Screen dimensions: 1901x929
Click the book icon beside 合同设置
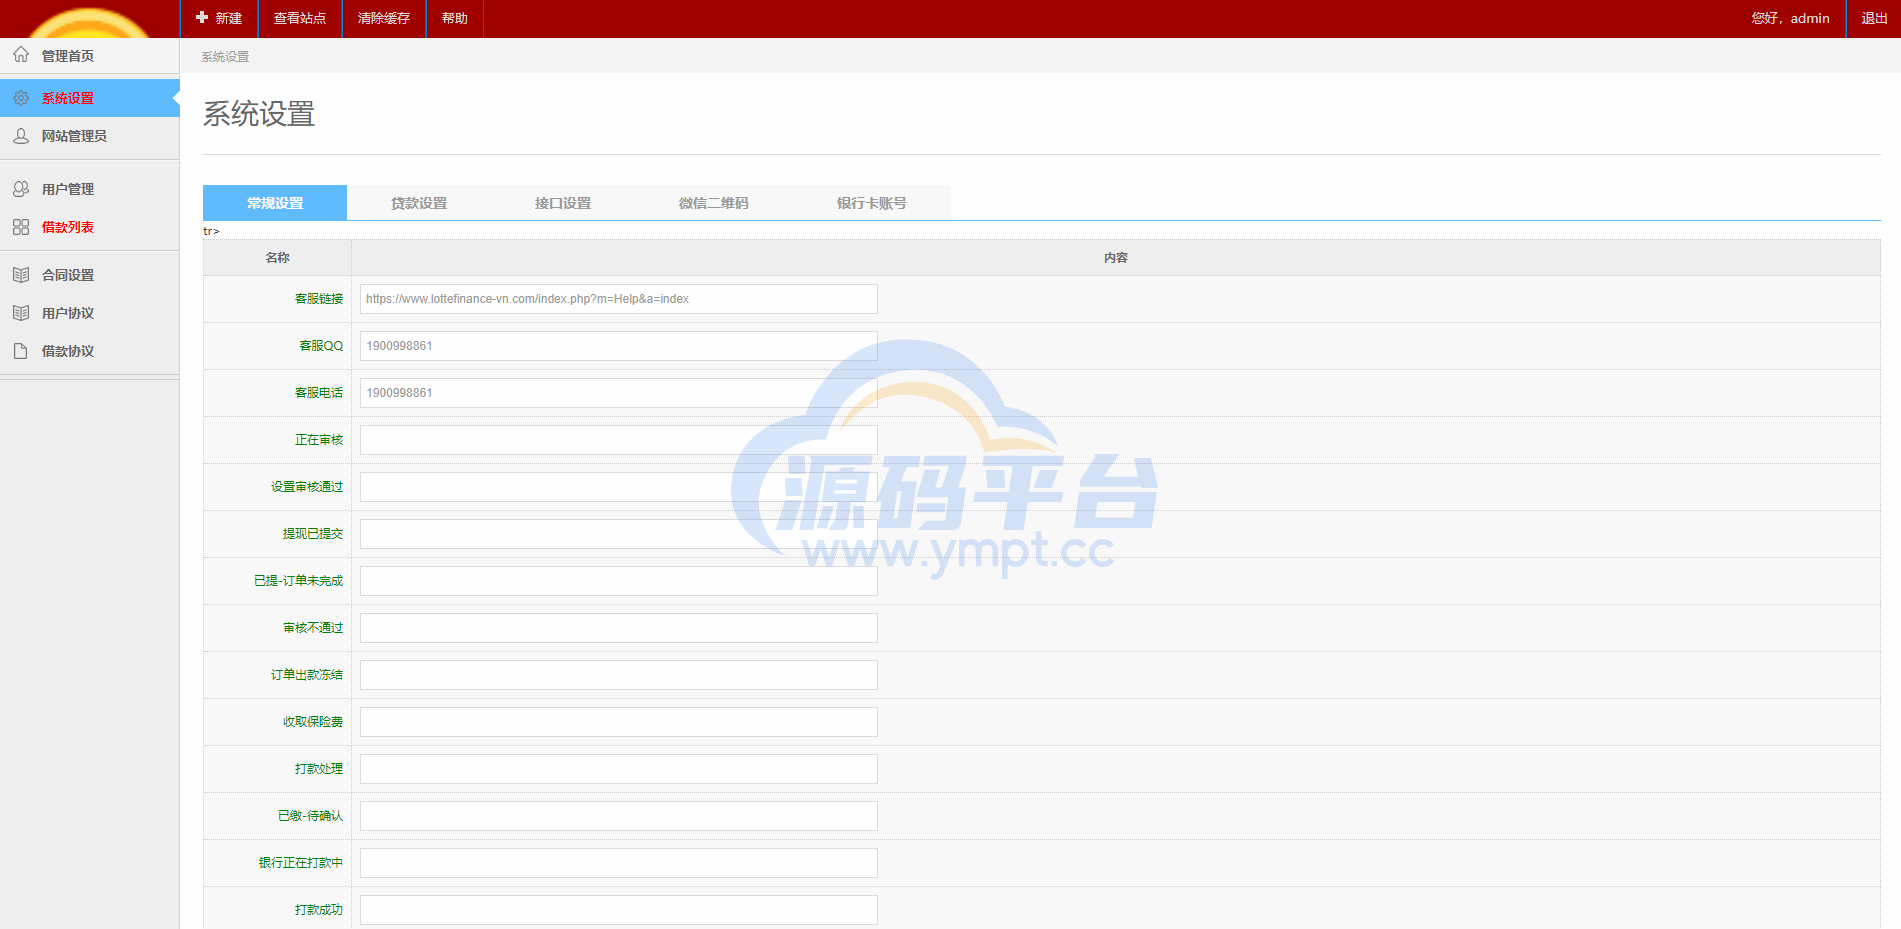(21, 275)
